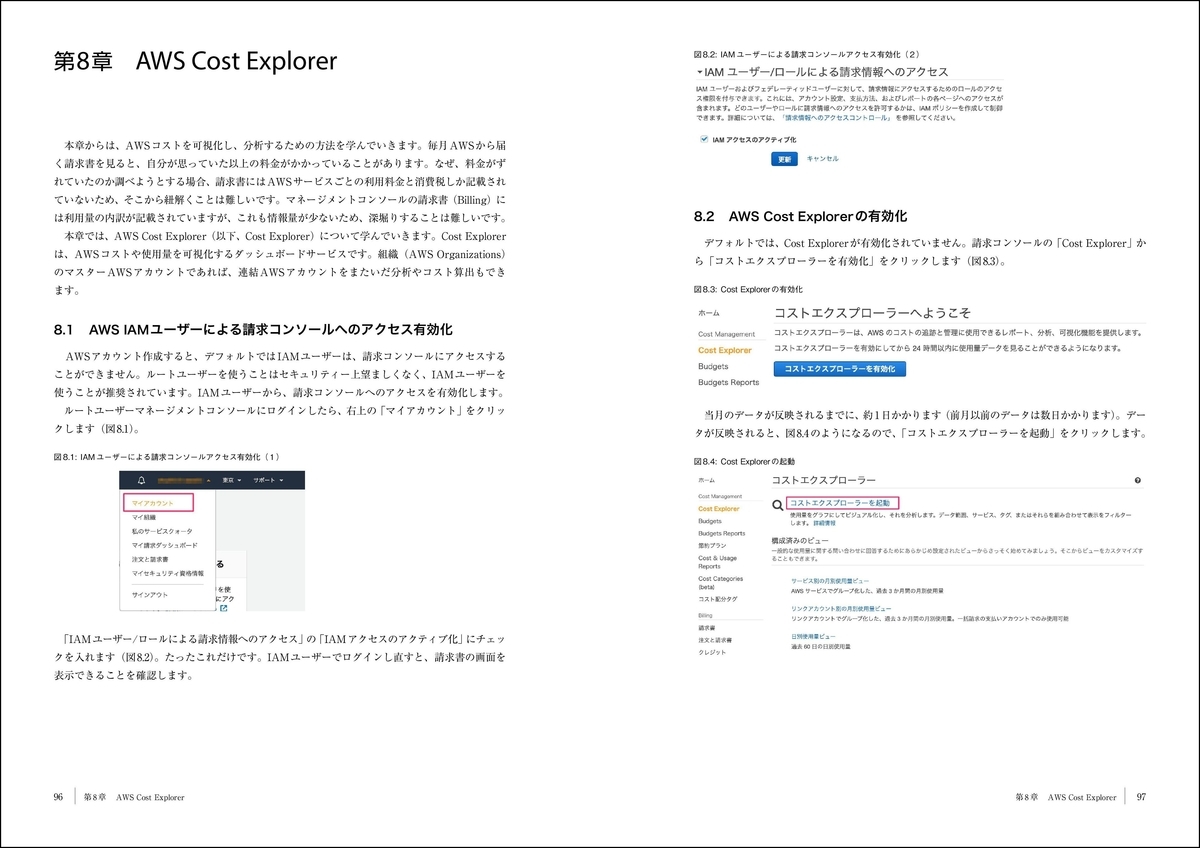
Task: Click the magnifier icon beside コストエクスプローラーを起動
Action: [777, 506]
